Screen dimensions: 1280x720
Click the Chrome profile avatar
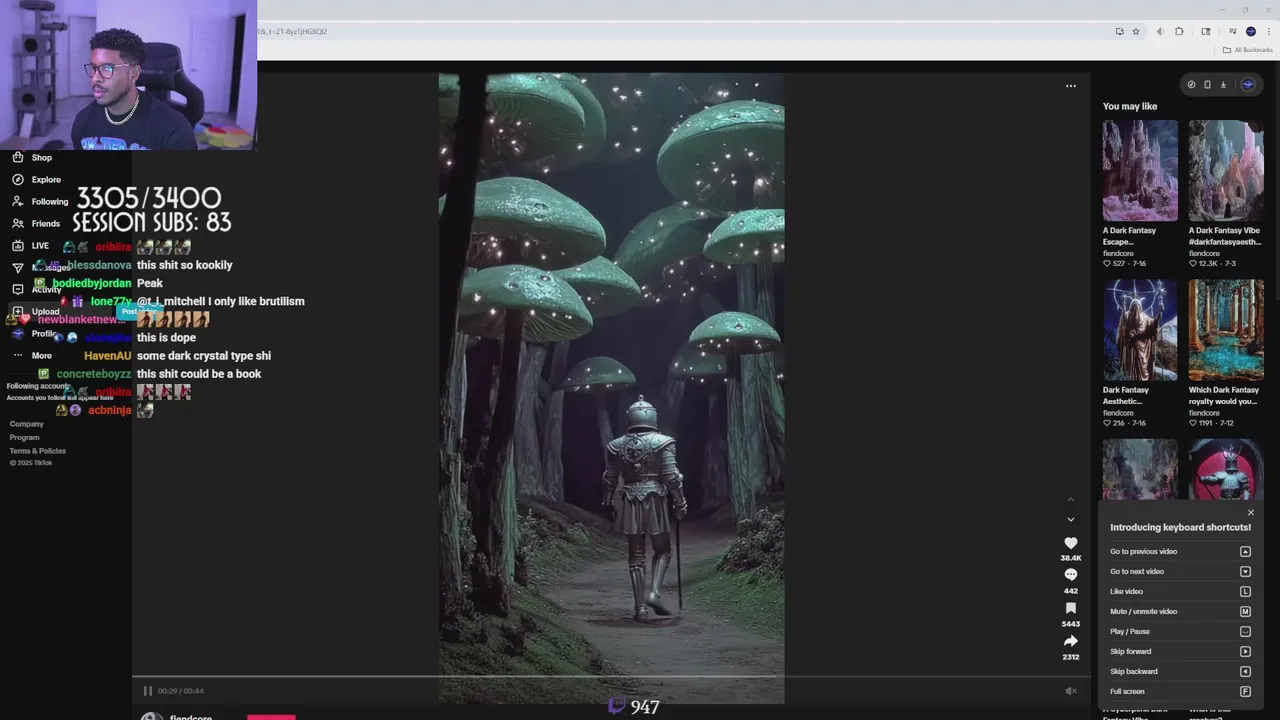1250,31
